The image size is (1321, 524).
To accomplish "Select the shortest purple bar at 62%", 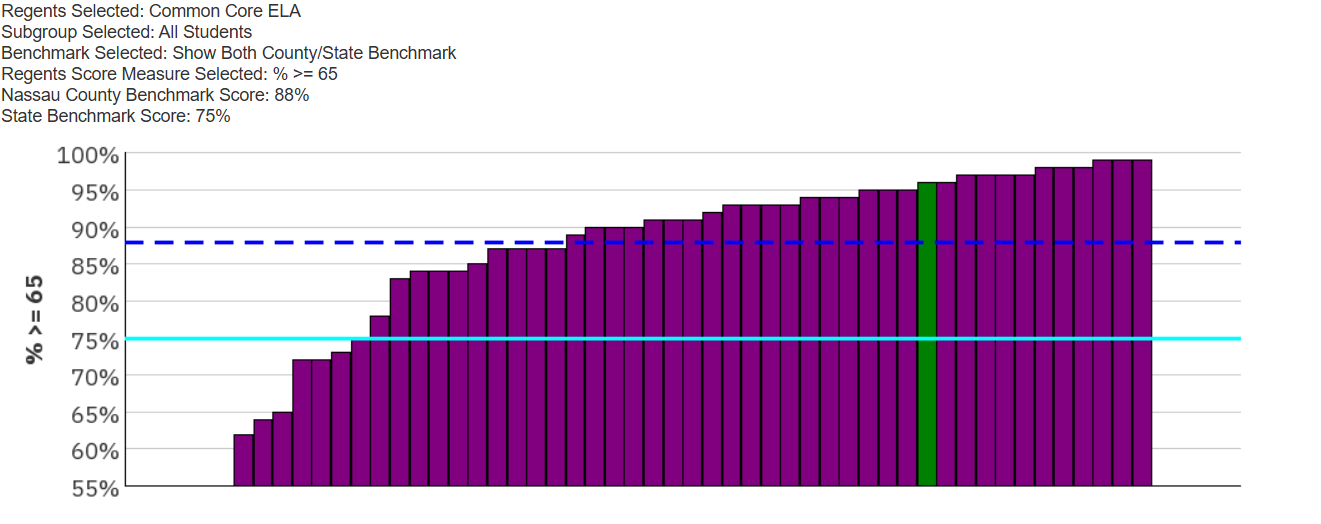I will click(x=243, y=460).
